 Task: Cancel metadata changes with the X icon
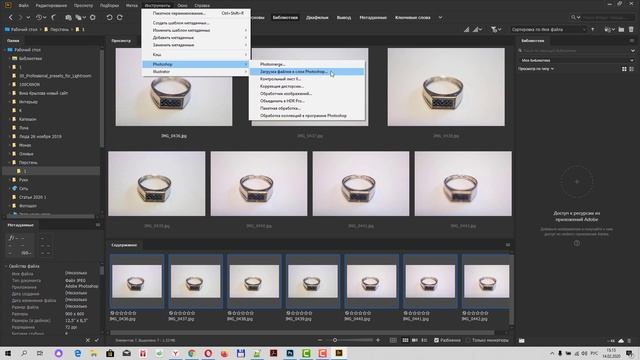click(88, 340)
